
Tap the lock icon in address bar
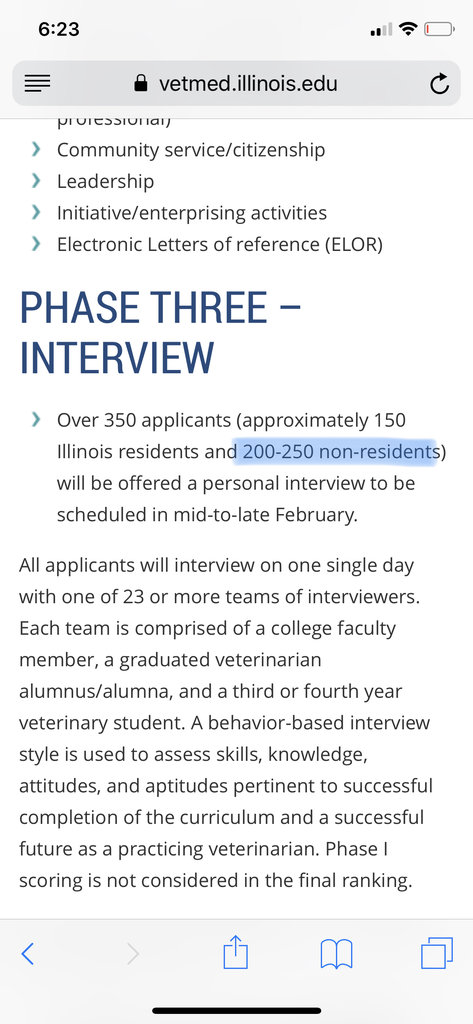(140, 83)
